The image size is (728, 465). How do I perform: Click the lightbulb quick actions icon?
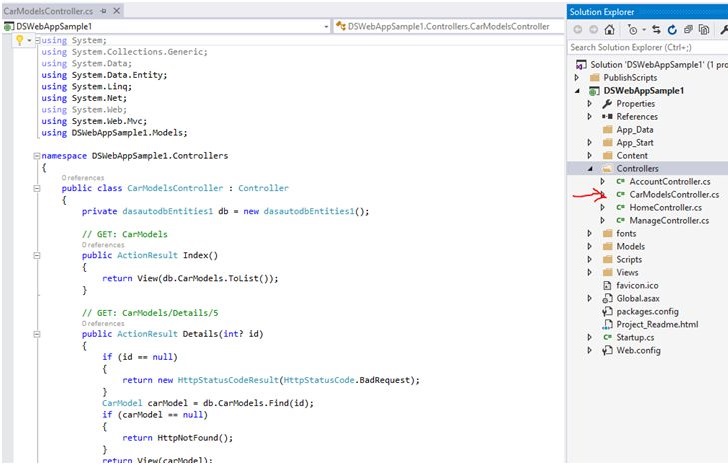18,41
